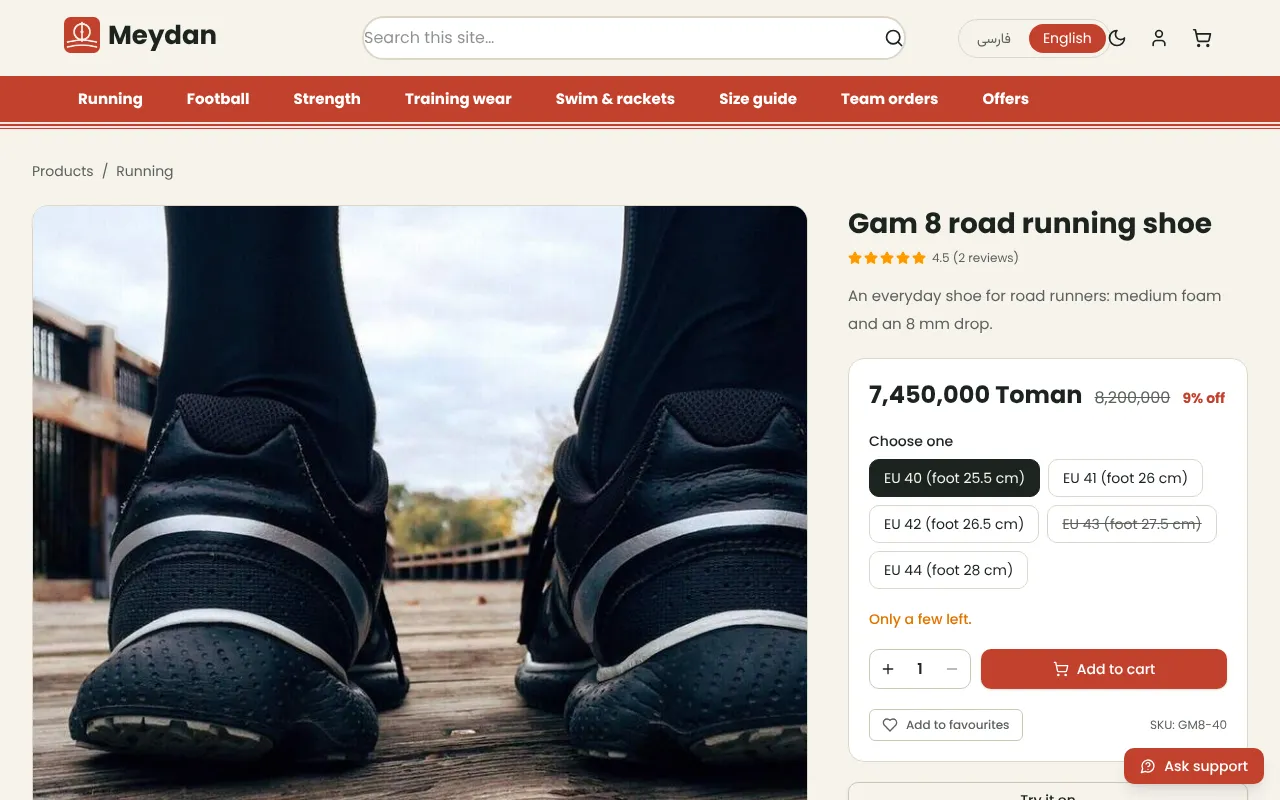Click the struck-through 8,200,000 price
1280x800 pixels.
pos(1132,397)
